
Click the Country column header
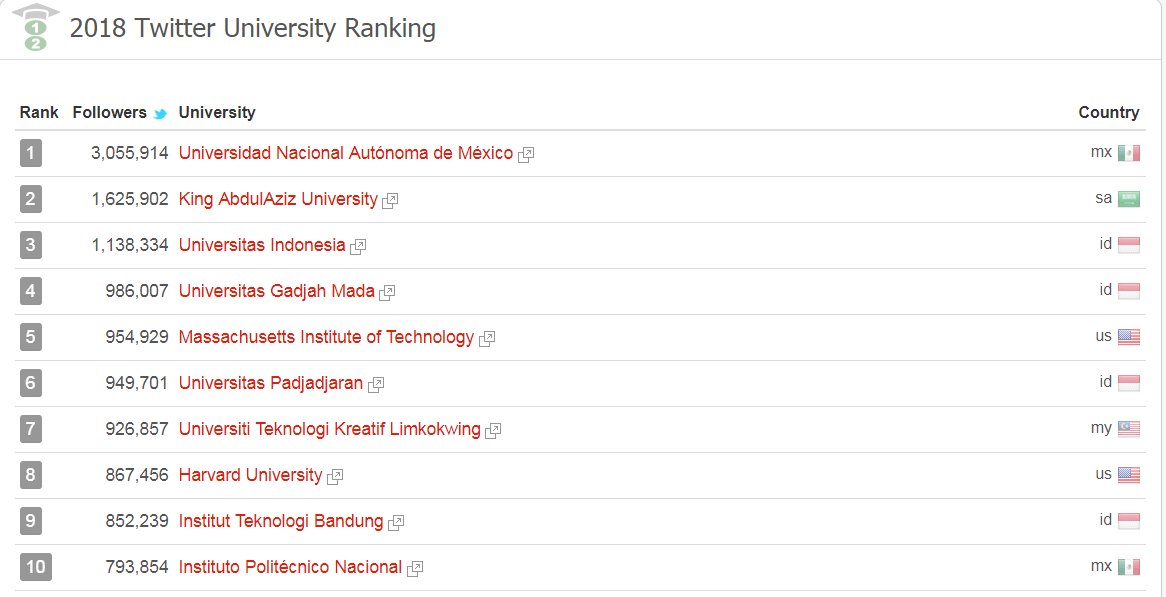(x=1108, y=113)
